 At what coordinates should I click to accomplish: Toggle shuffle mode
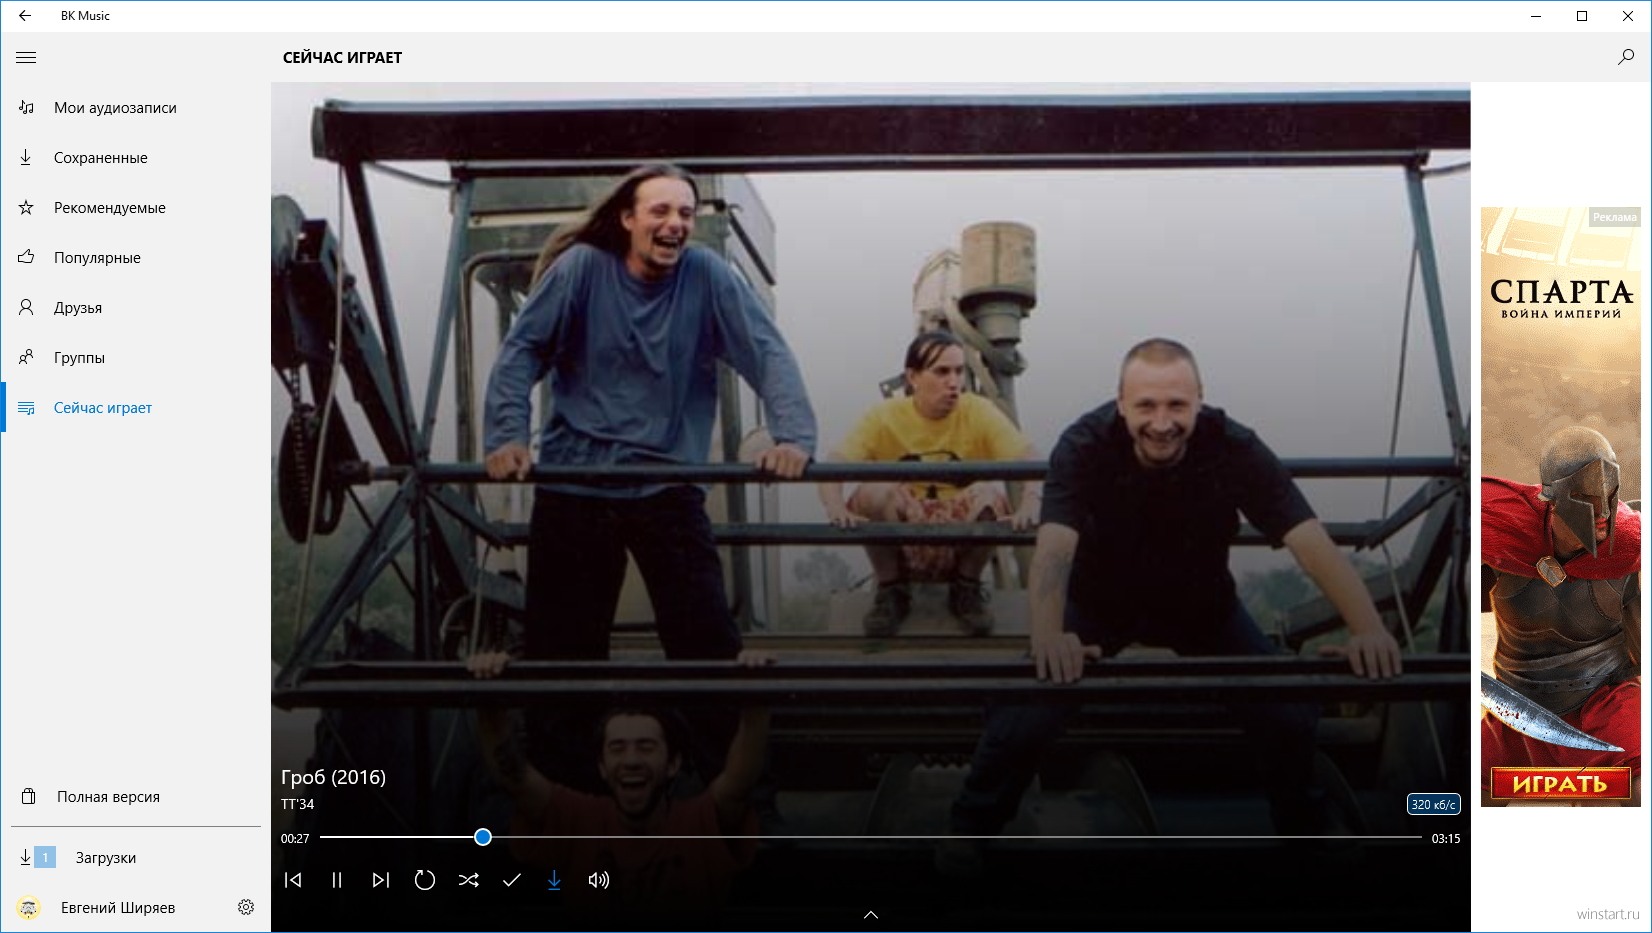pos(468,880)
